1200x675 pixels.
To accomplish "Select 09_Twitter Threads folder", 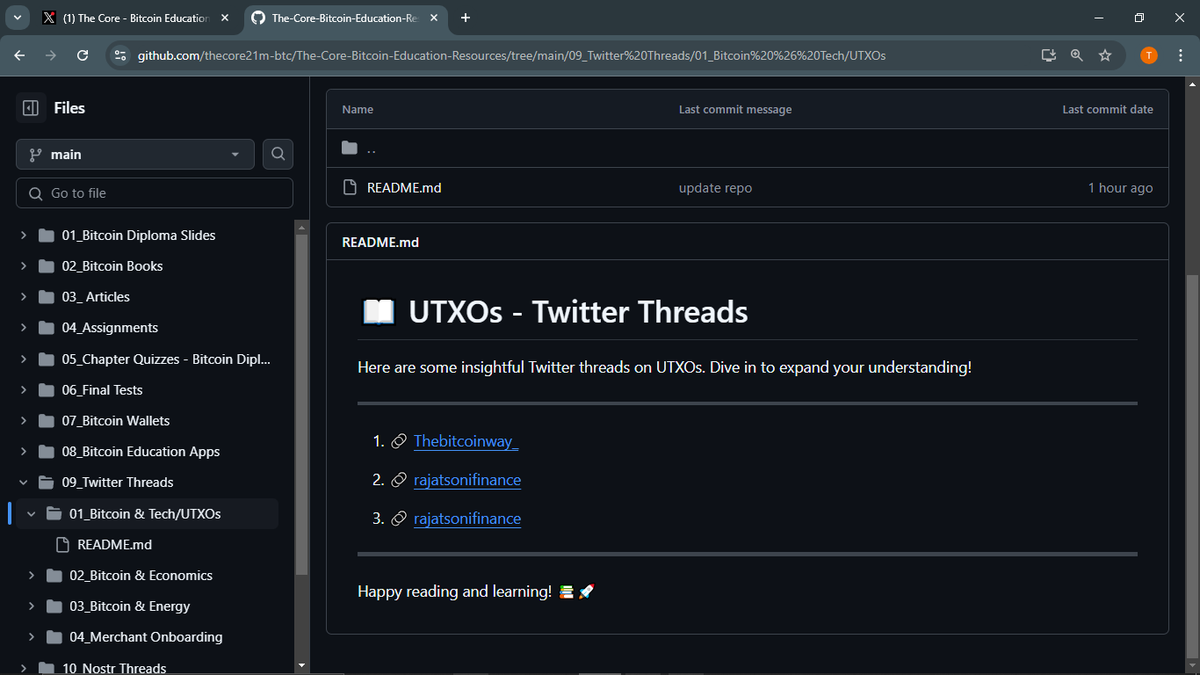I will (117, 482).
